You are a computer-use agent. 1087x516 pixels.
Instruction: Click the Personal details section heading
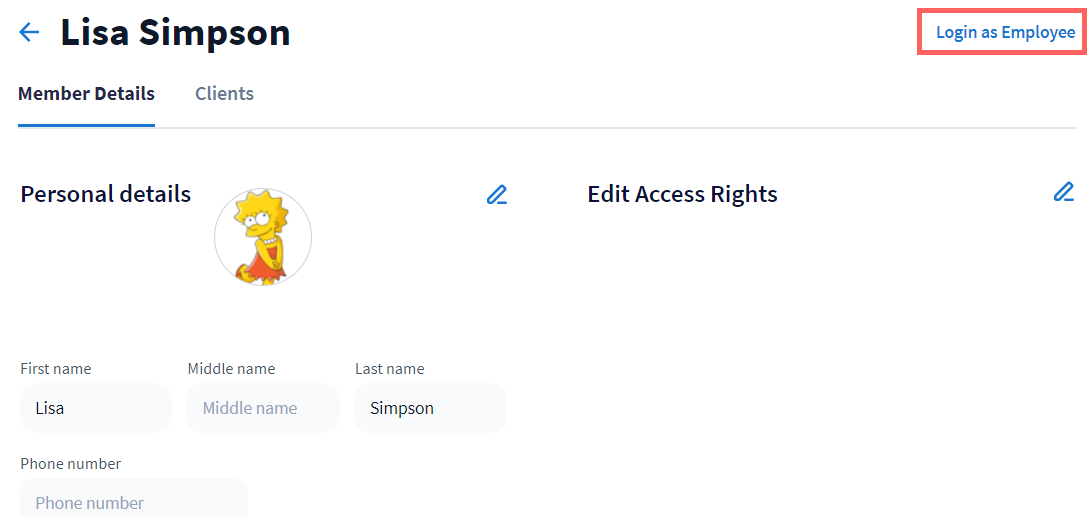[106, 194]
